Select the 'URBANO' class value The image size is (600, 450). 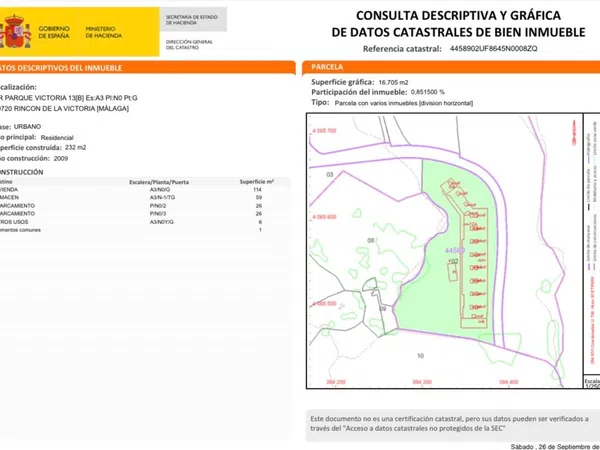27,127
